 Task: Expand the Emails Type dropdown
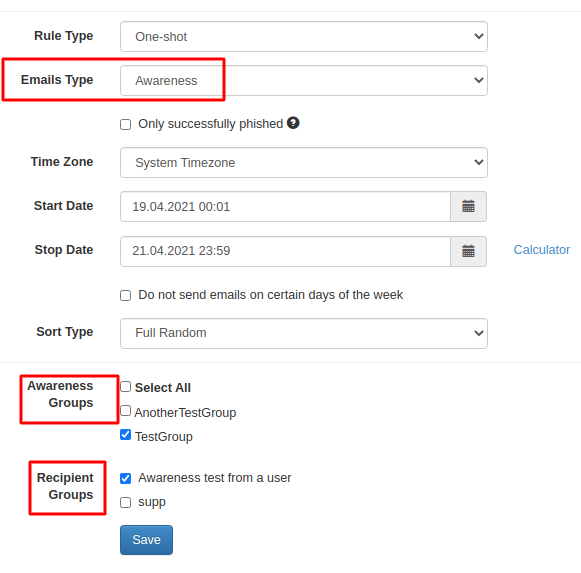(304, 80)
